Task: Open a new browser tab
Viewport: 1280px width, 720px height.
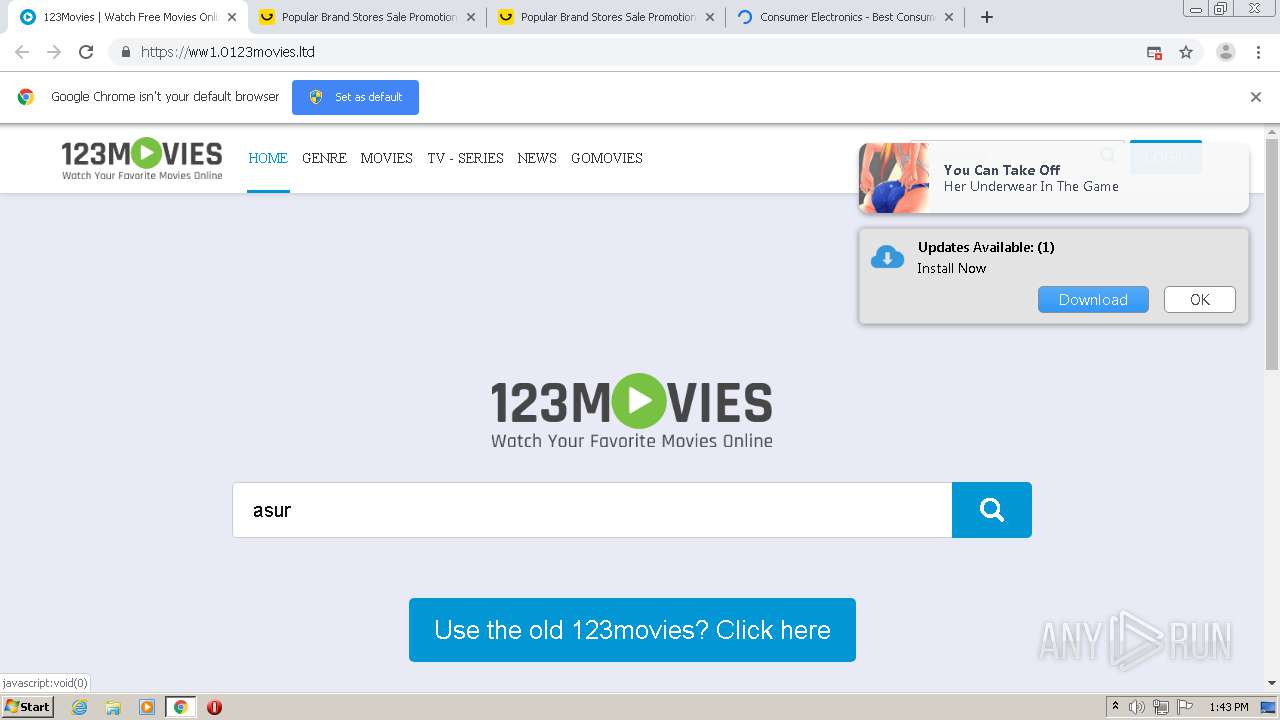Action: tap(987, 17)
